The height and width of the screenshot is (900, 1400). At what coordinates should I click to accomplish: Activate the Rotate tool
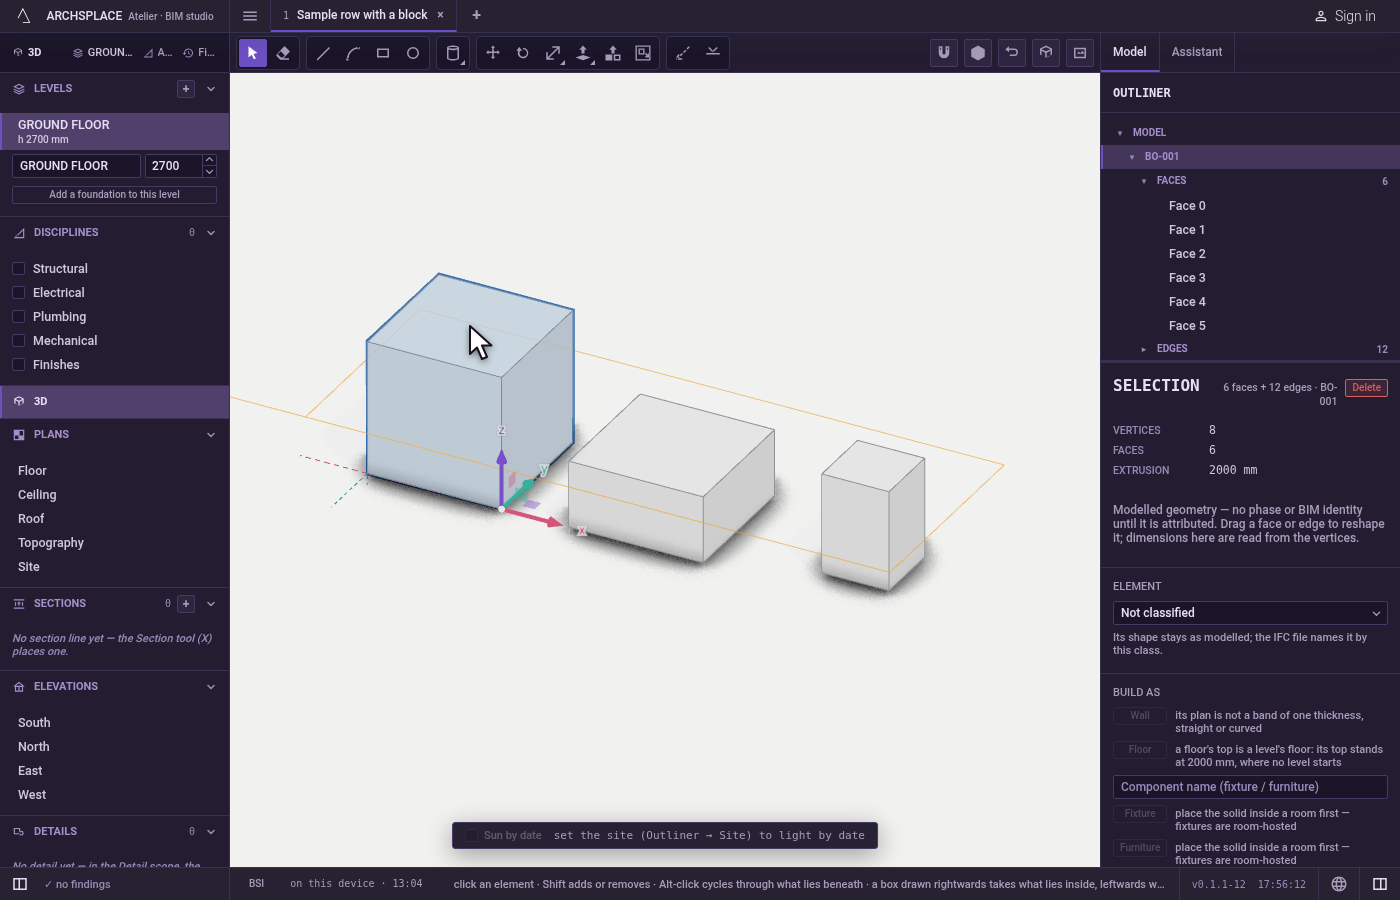pos(523,53)
